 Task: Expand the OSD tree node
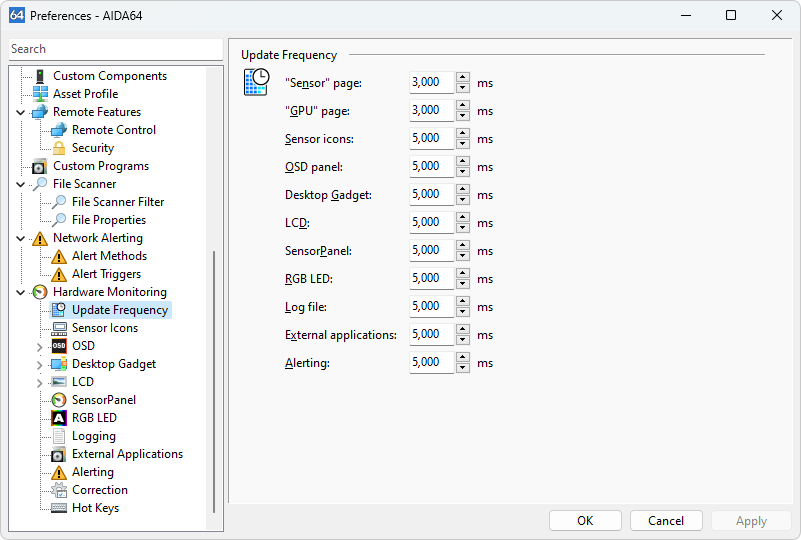pyautogui.click(x=40, y=347)
